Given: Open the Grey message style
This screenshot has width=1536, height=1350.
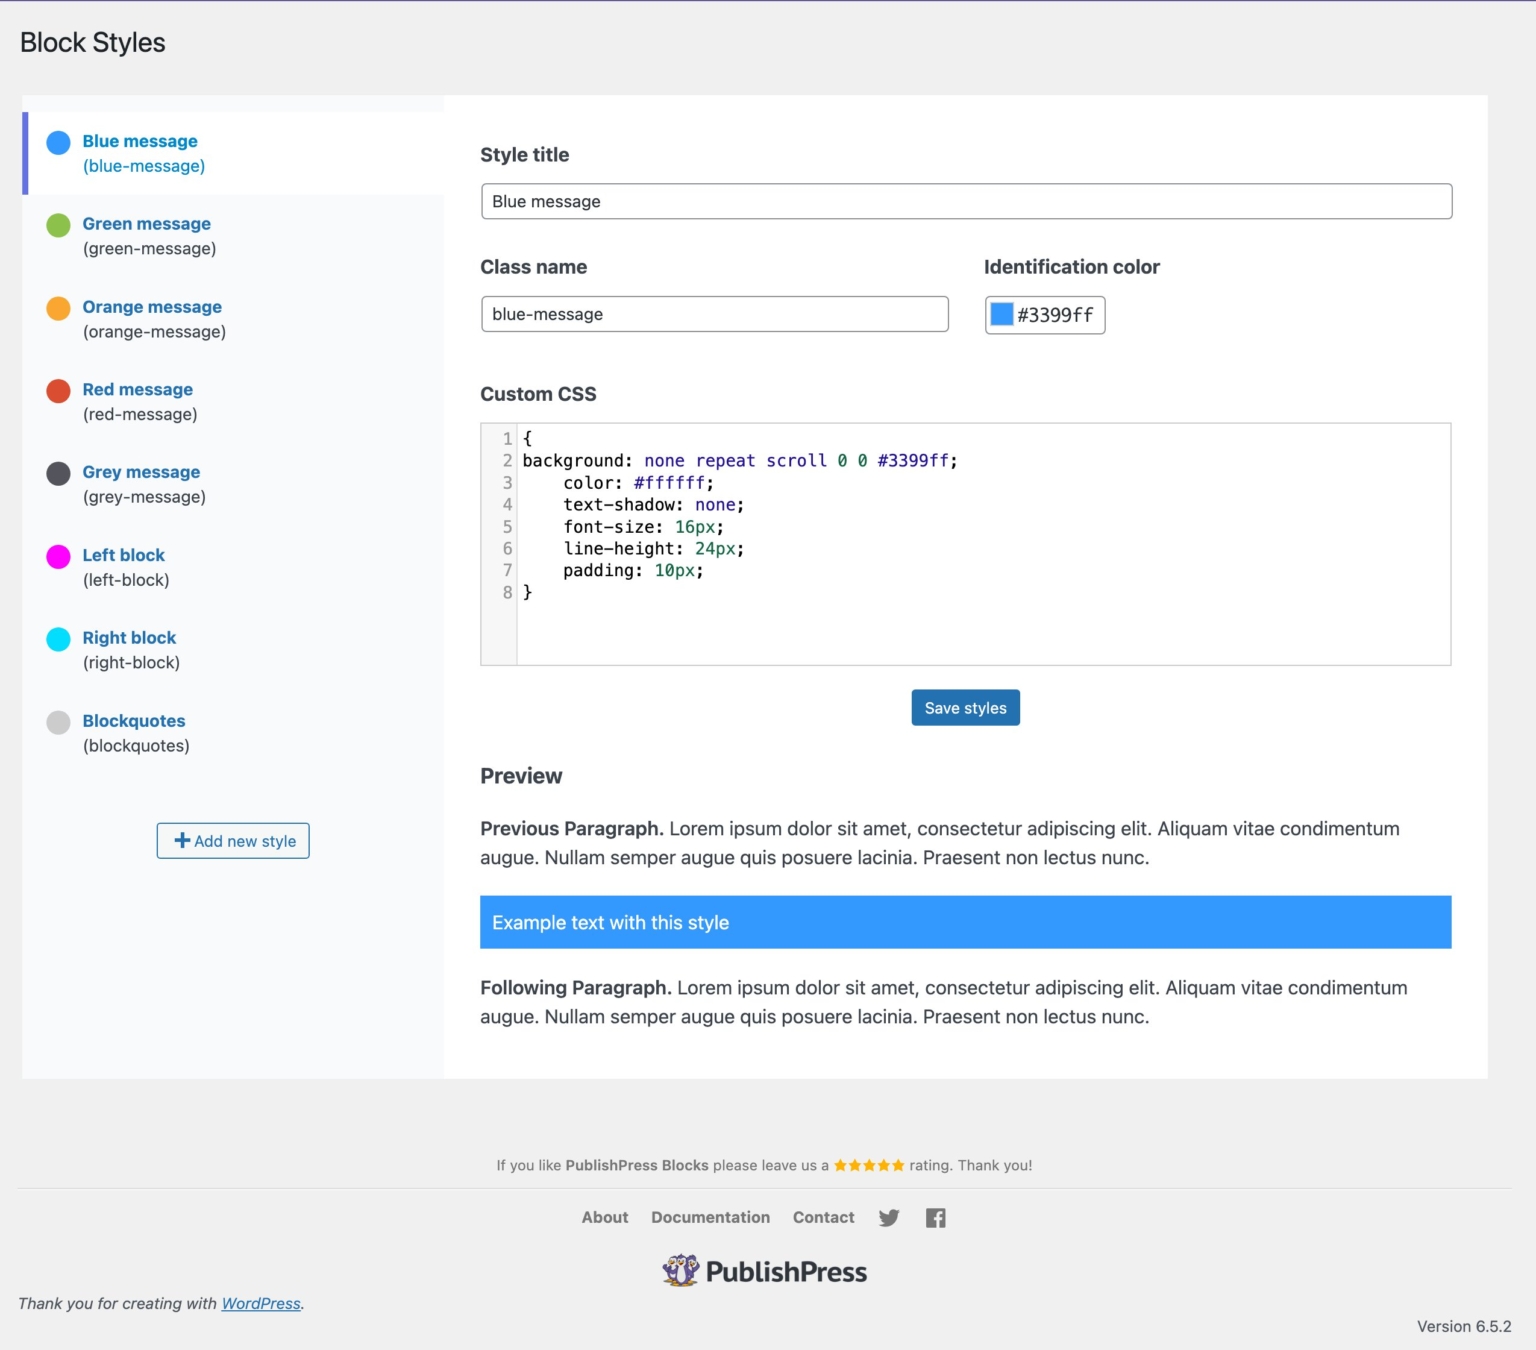Looking at the screenshot, I should 141,472.
